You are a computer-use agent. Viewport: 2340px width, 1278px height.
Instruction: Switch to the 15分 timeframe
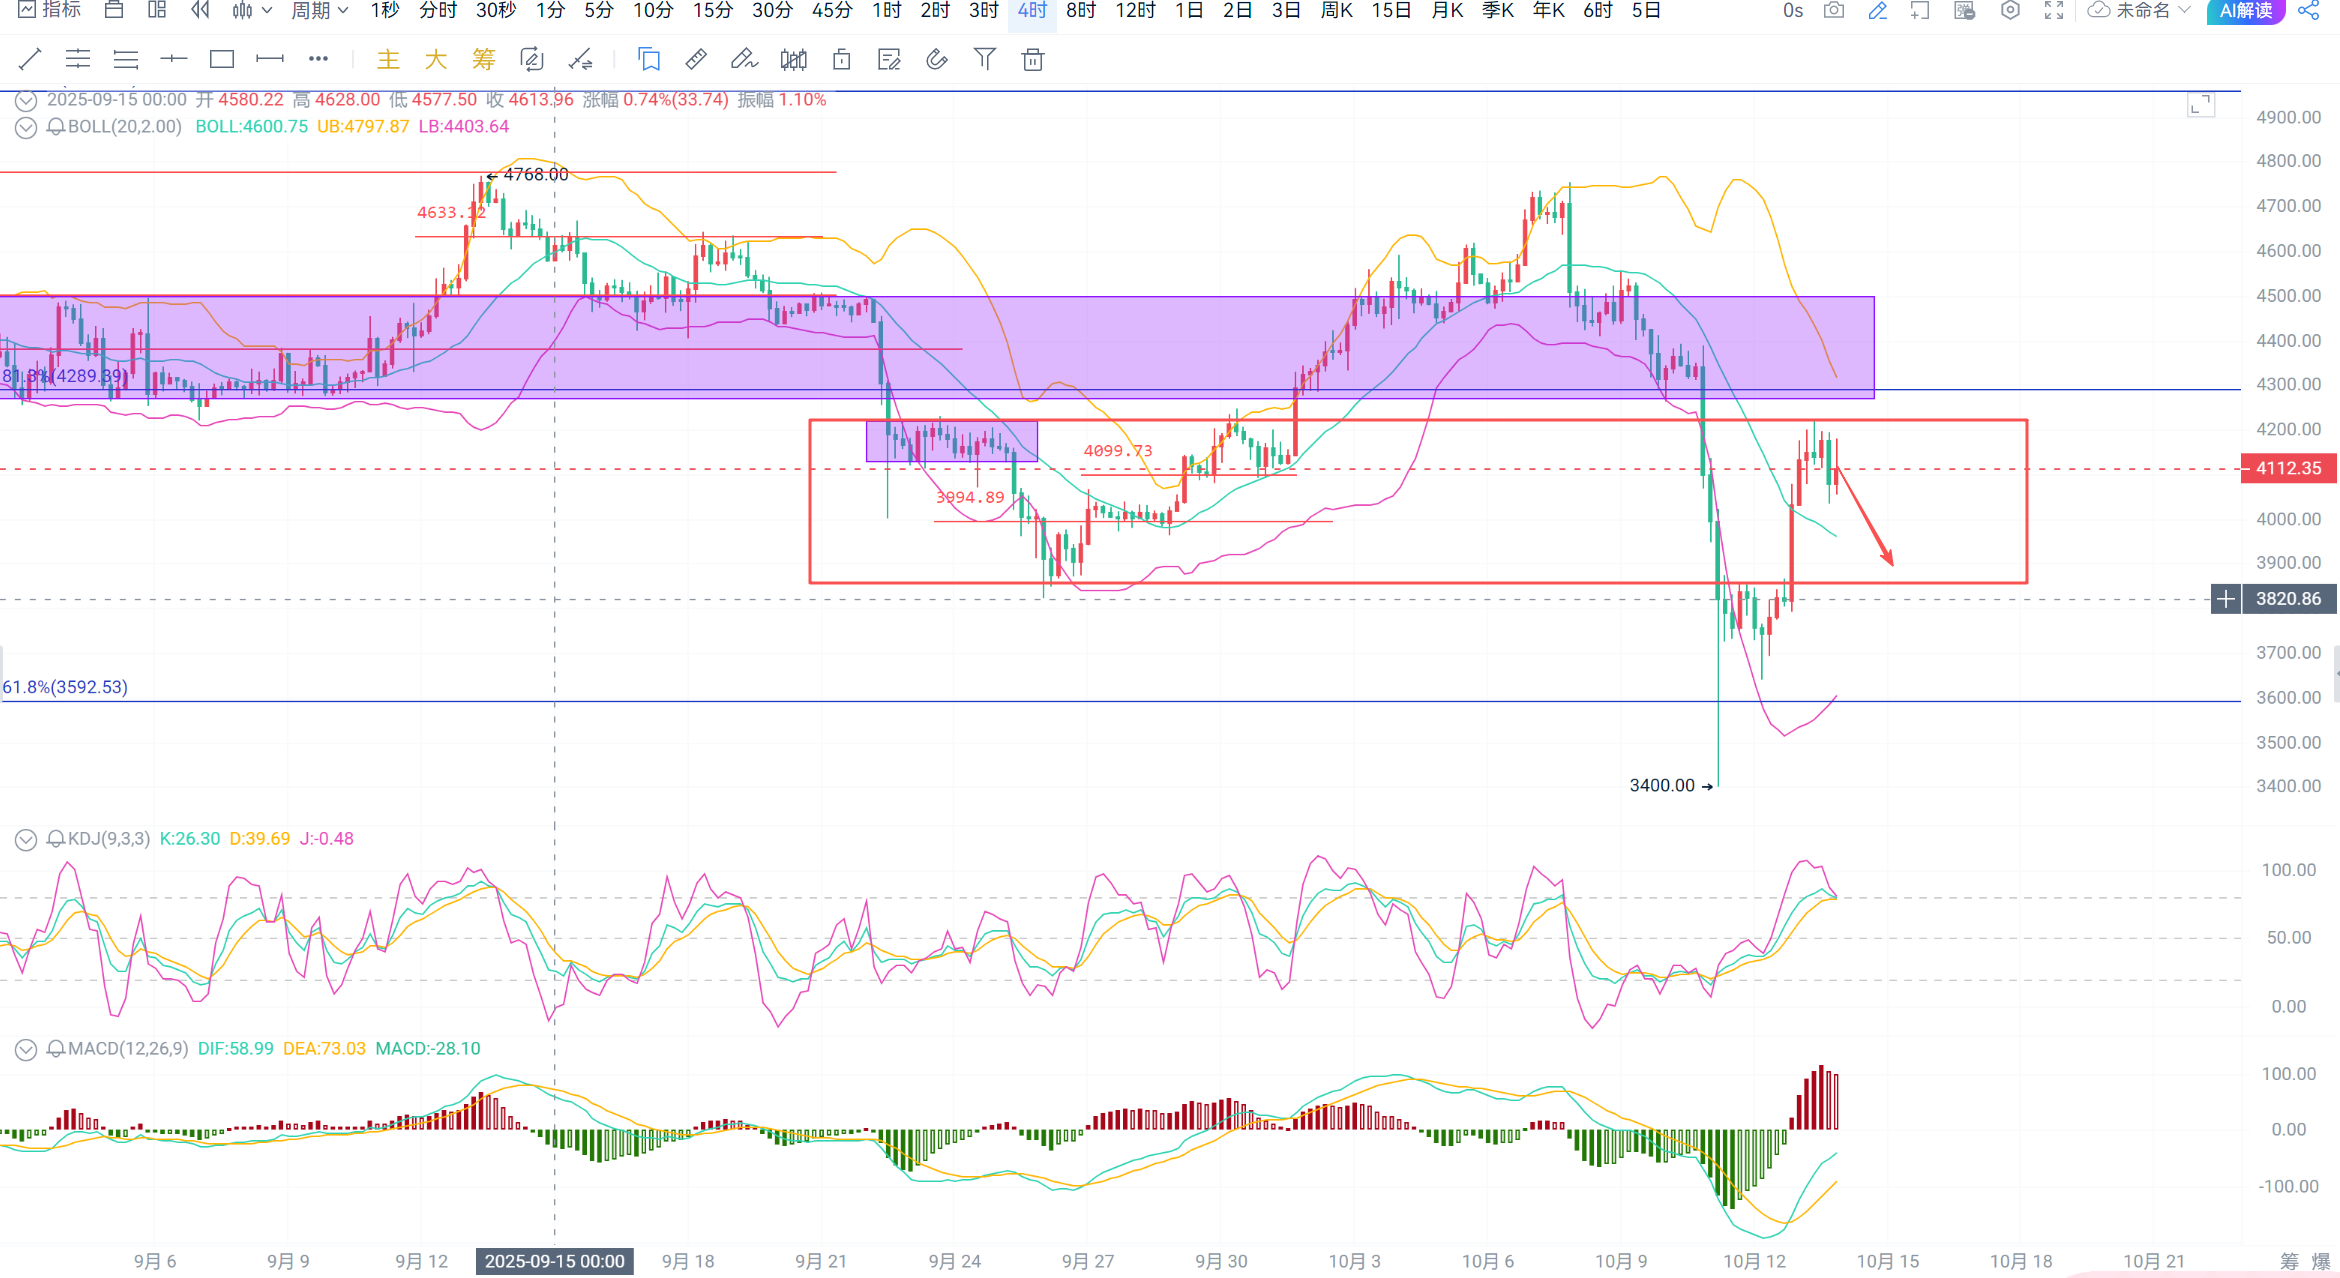coord(713,11)
